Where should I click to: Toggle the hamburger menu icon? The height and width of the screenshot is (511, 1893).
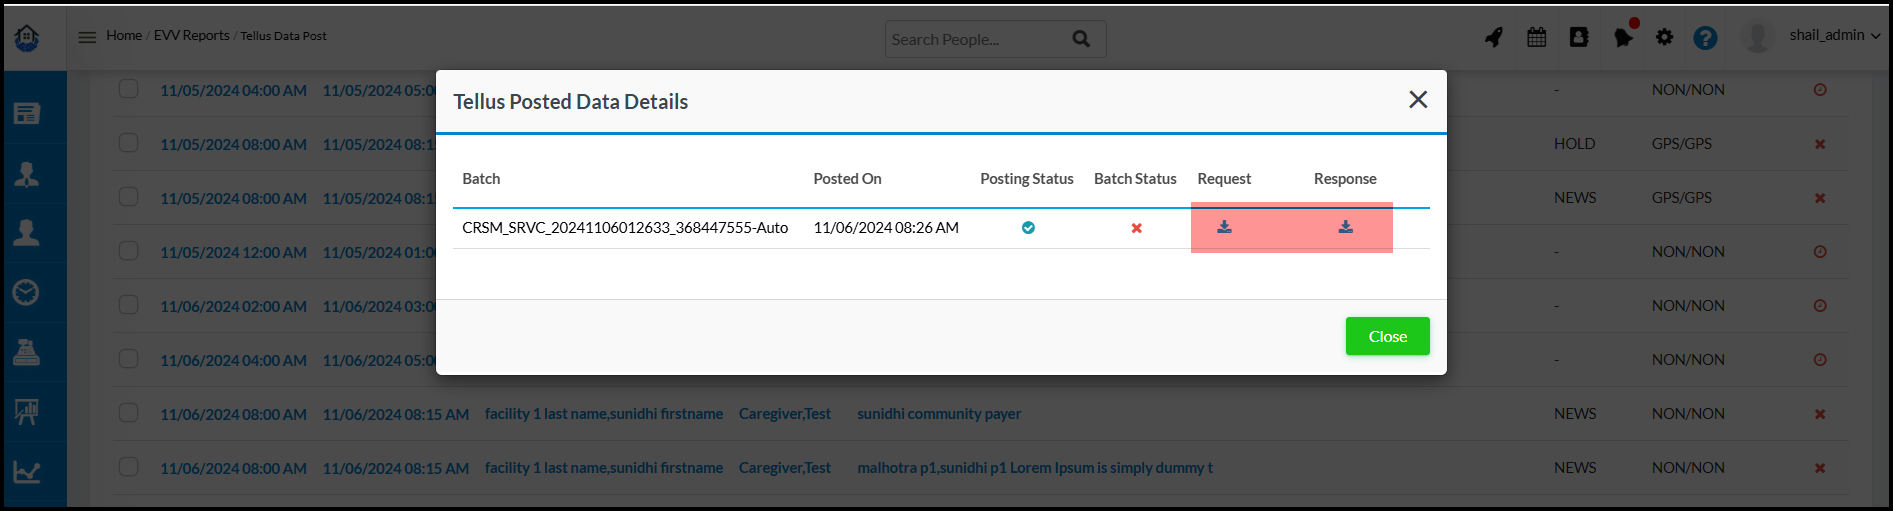(x=88, y=37)
